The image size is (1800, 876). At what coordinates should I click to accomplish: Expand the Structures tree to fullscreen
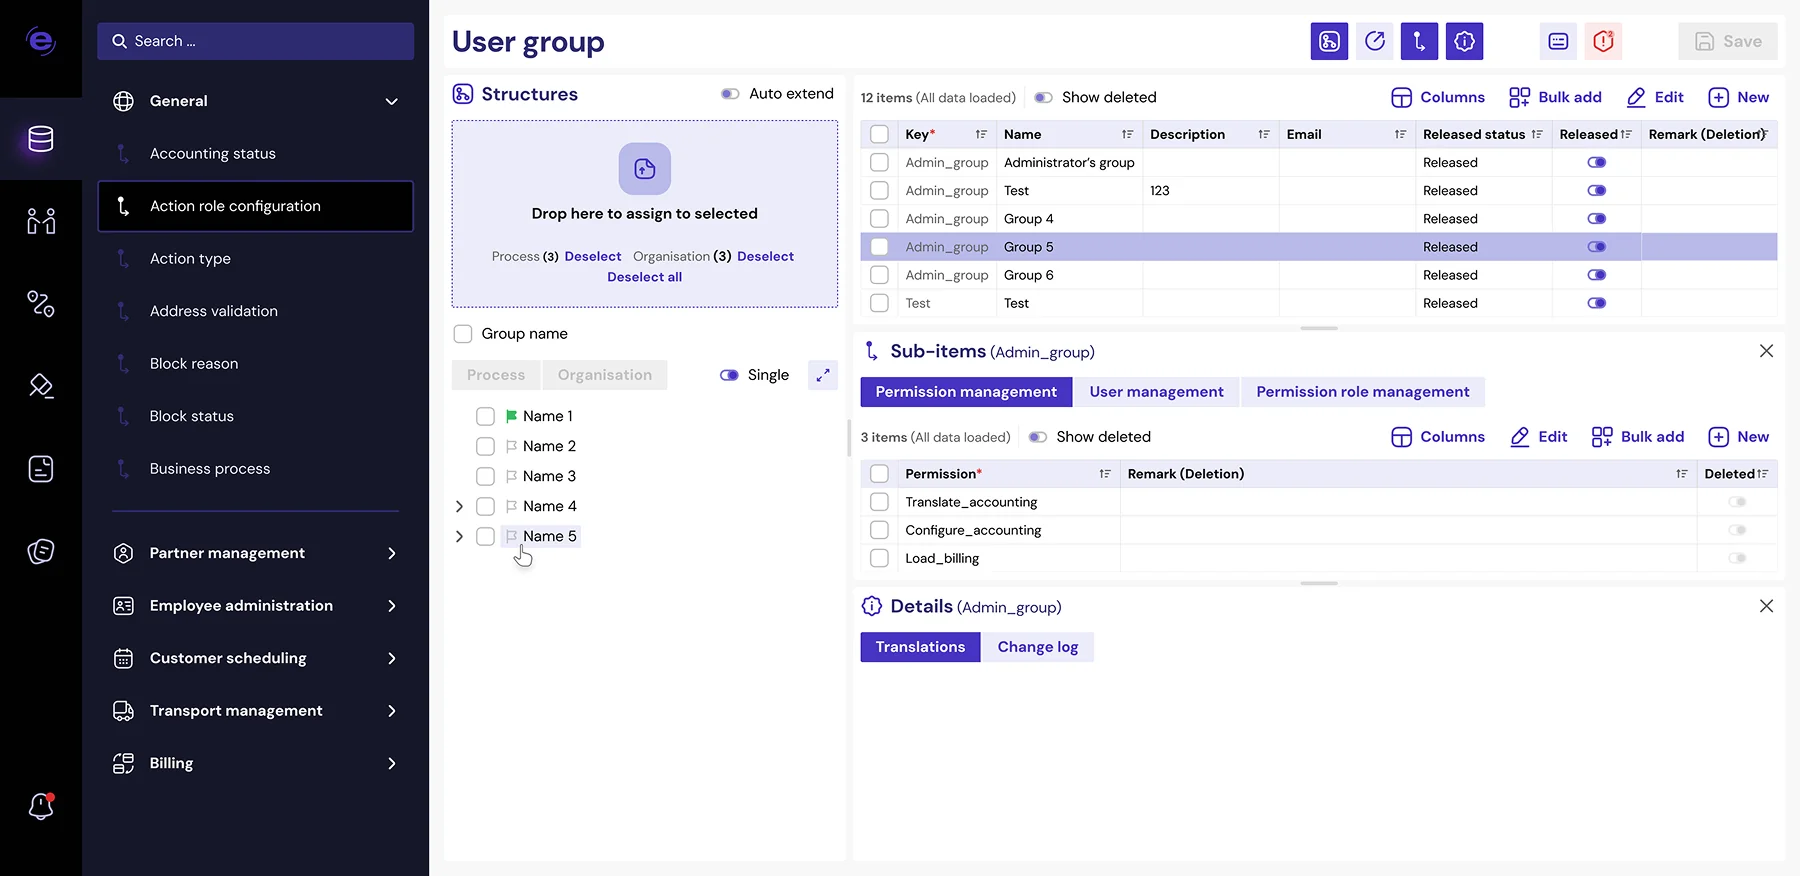(x=823, y=375)
